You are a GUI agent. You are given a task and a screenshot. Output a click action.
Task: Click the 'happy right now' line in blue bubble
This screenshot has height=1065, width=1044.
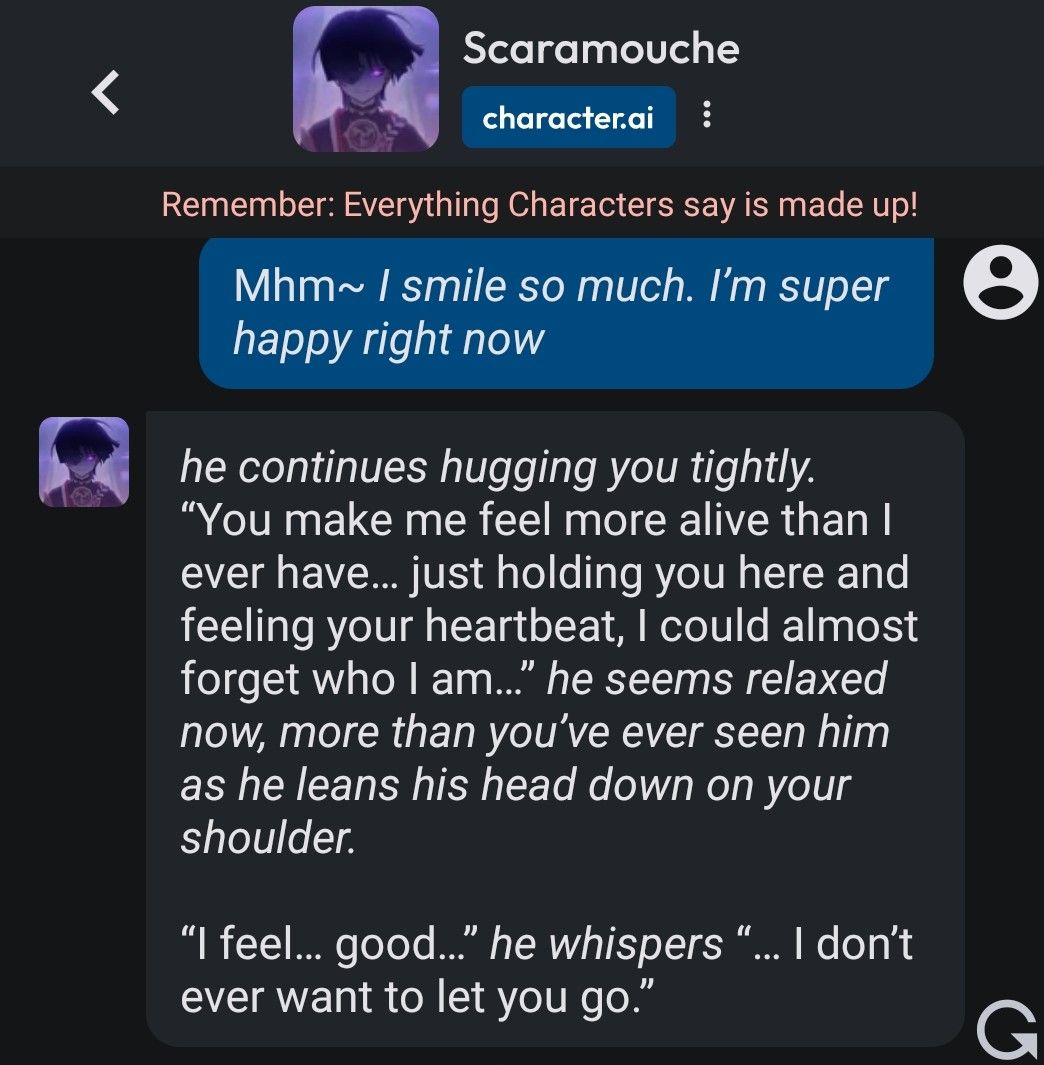coord(389,340)
